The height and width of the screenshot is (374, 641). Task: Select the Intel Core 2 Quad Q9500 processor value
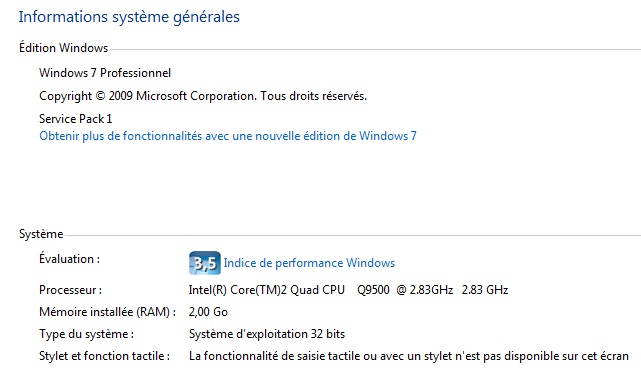pos(348,290)
